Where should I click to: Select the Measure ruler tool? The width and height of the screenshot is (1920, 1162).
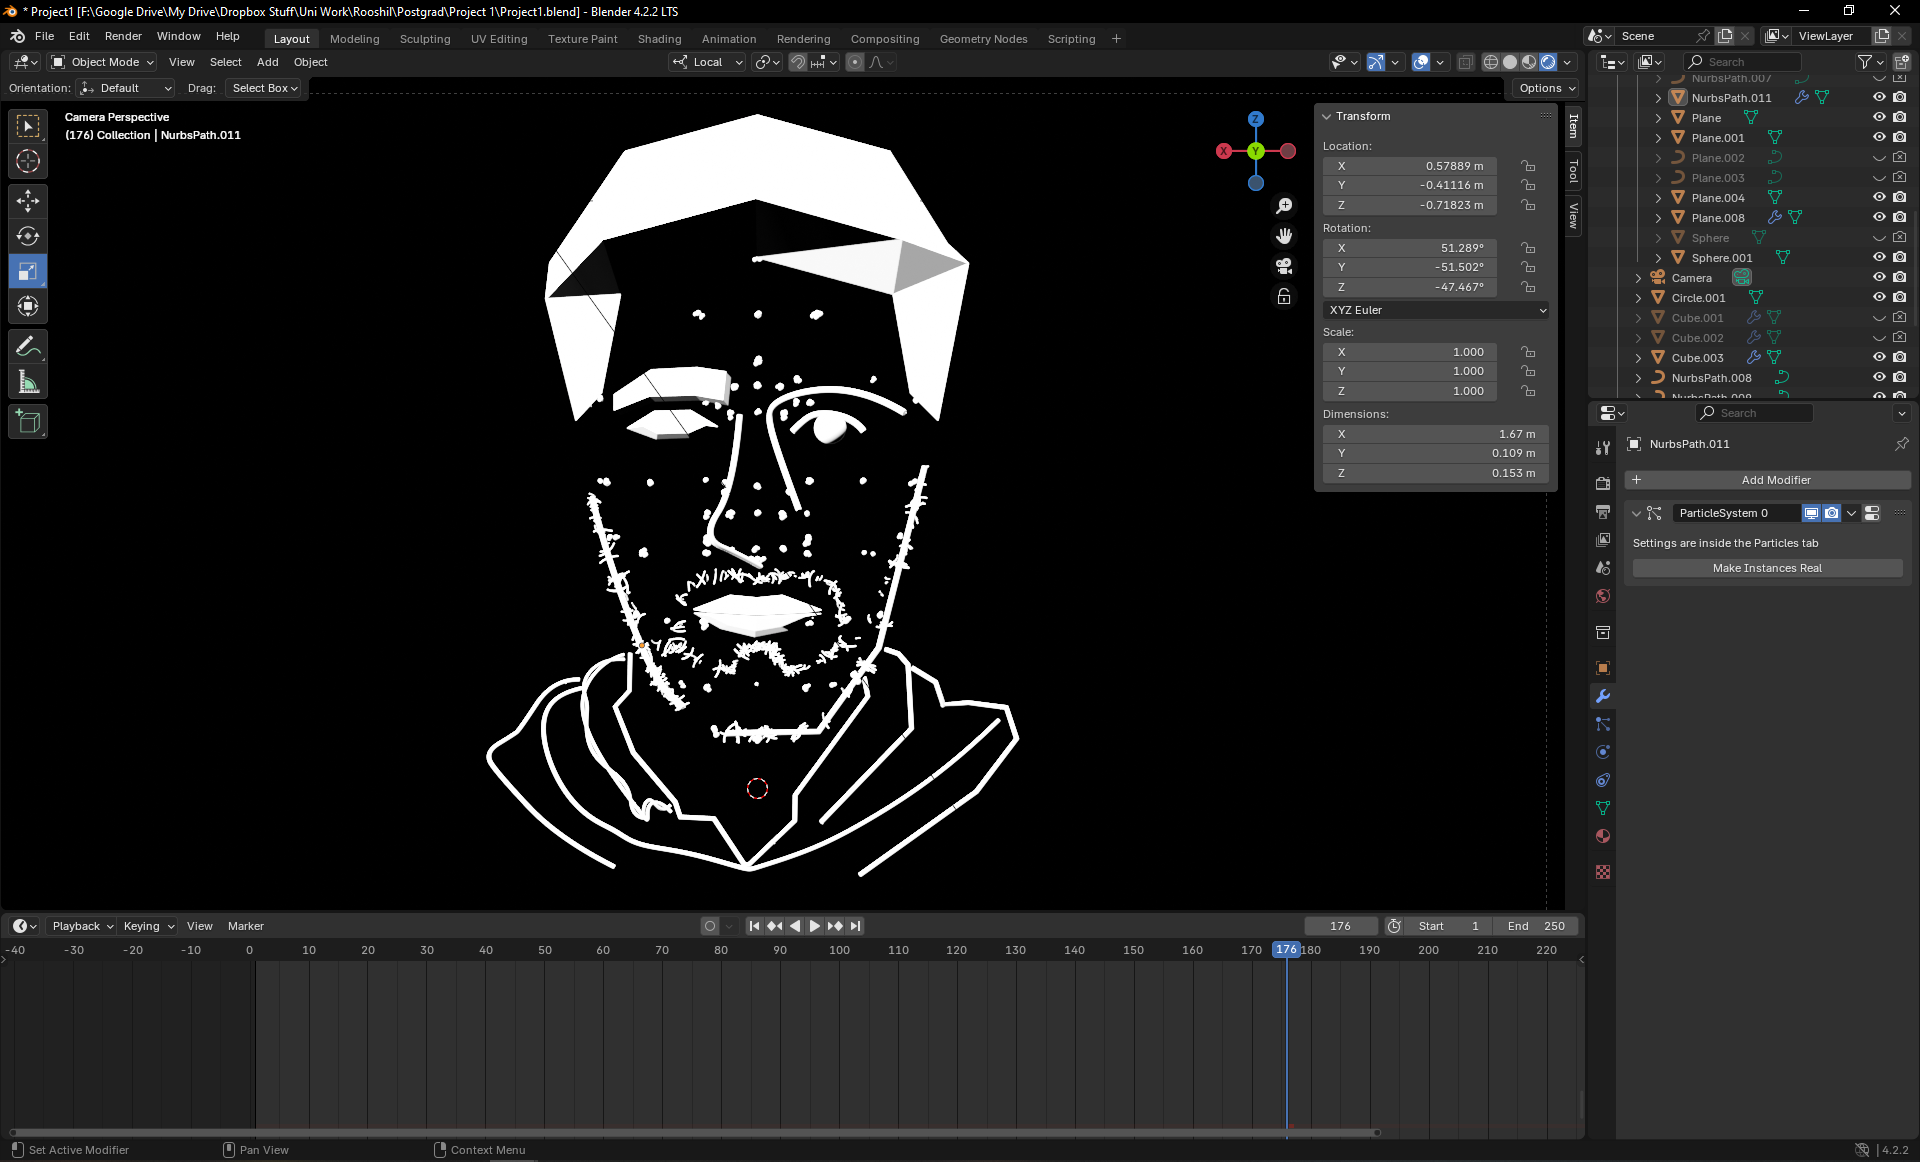28,382
